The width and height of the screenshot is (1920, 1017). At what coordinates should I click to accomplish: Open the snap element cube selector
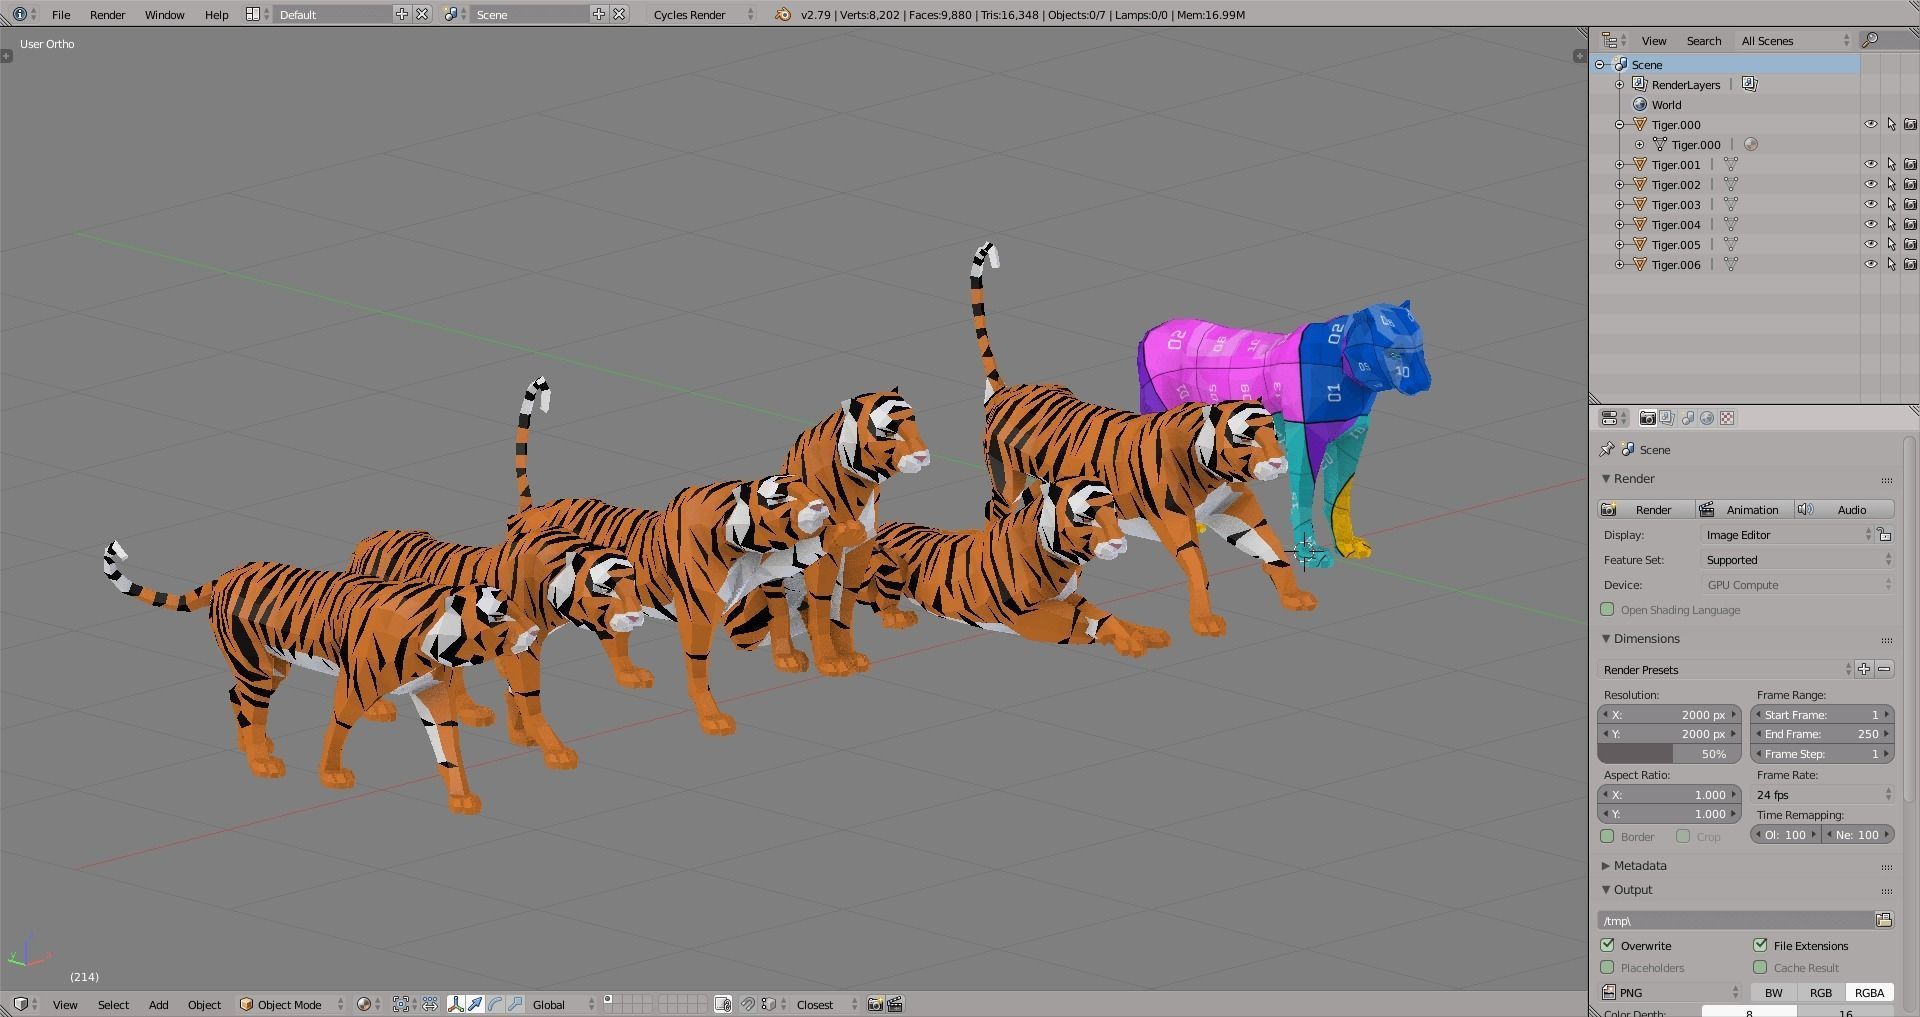pos(773,1004)
